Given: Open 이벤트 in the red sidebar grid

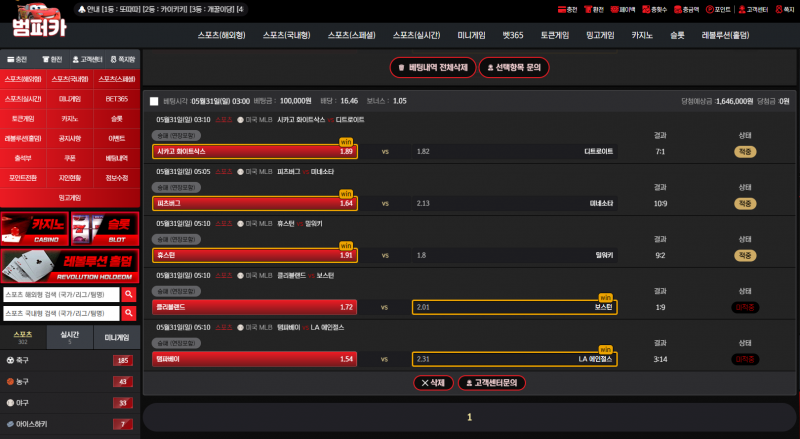Looking at the screenshot, I should (117, 138).
